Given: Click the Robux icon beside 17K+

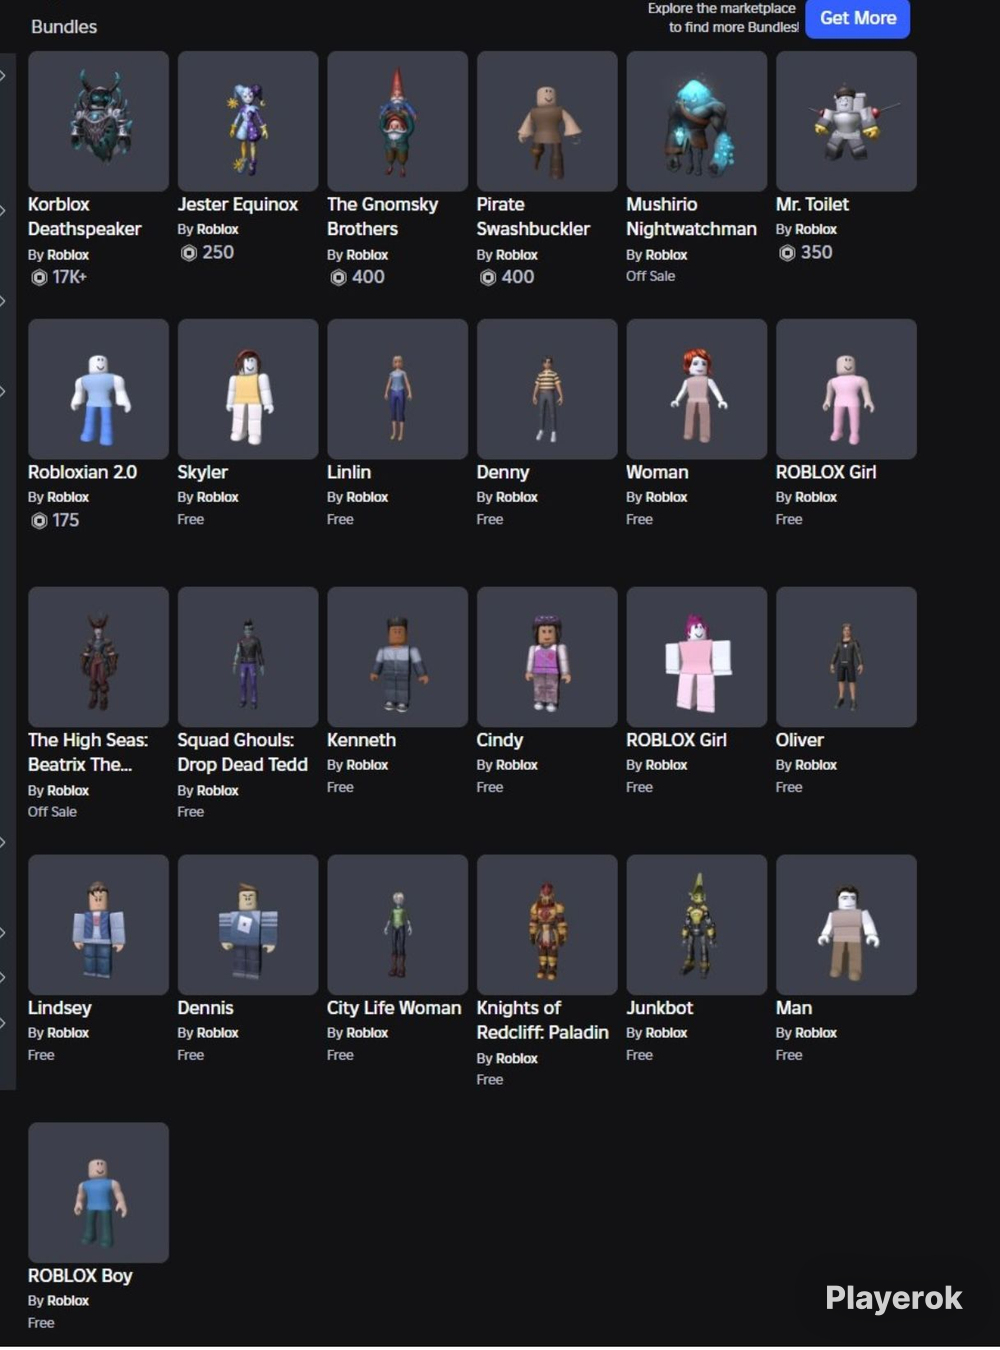Looking at the screenshot, I should click(39, 277).
